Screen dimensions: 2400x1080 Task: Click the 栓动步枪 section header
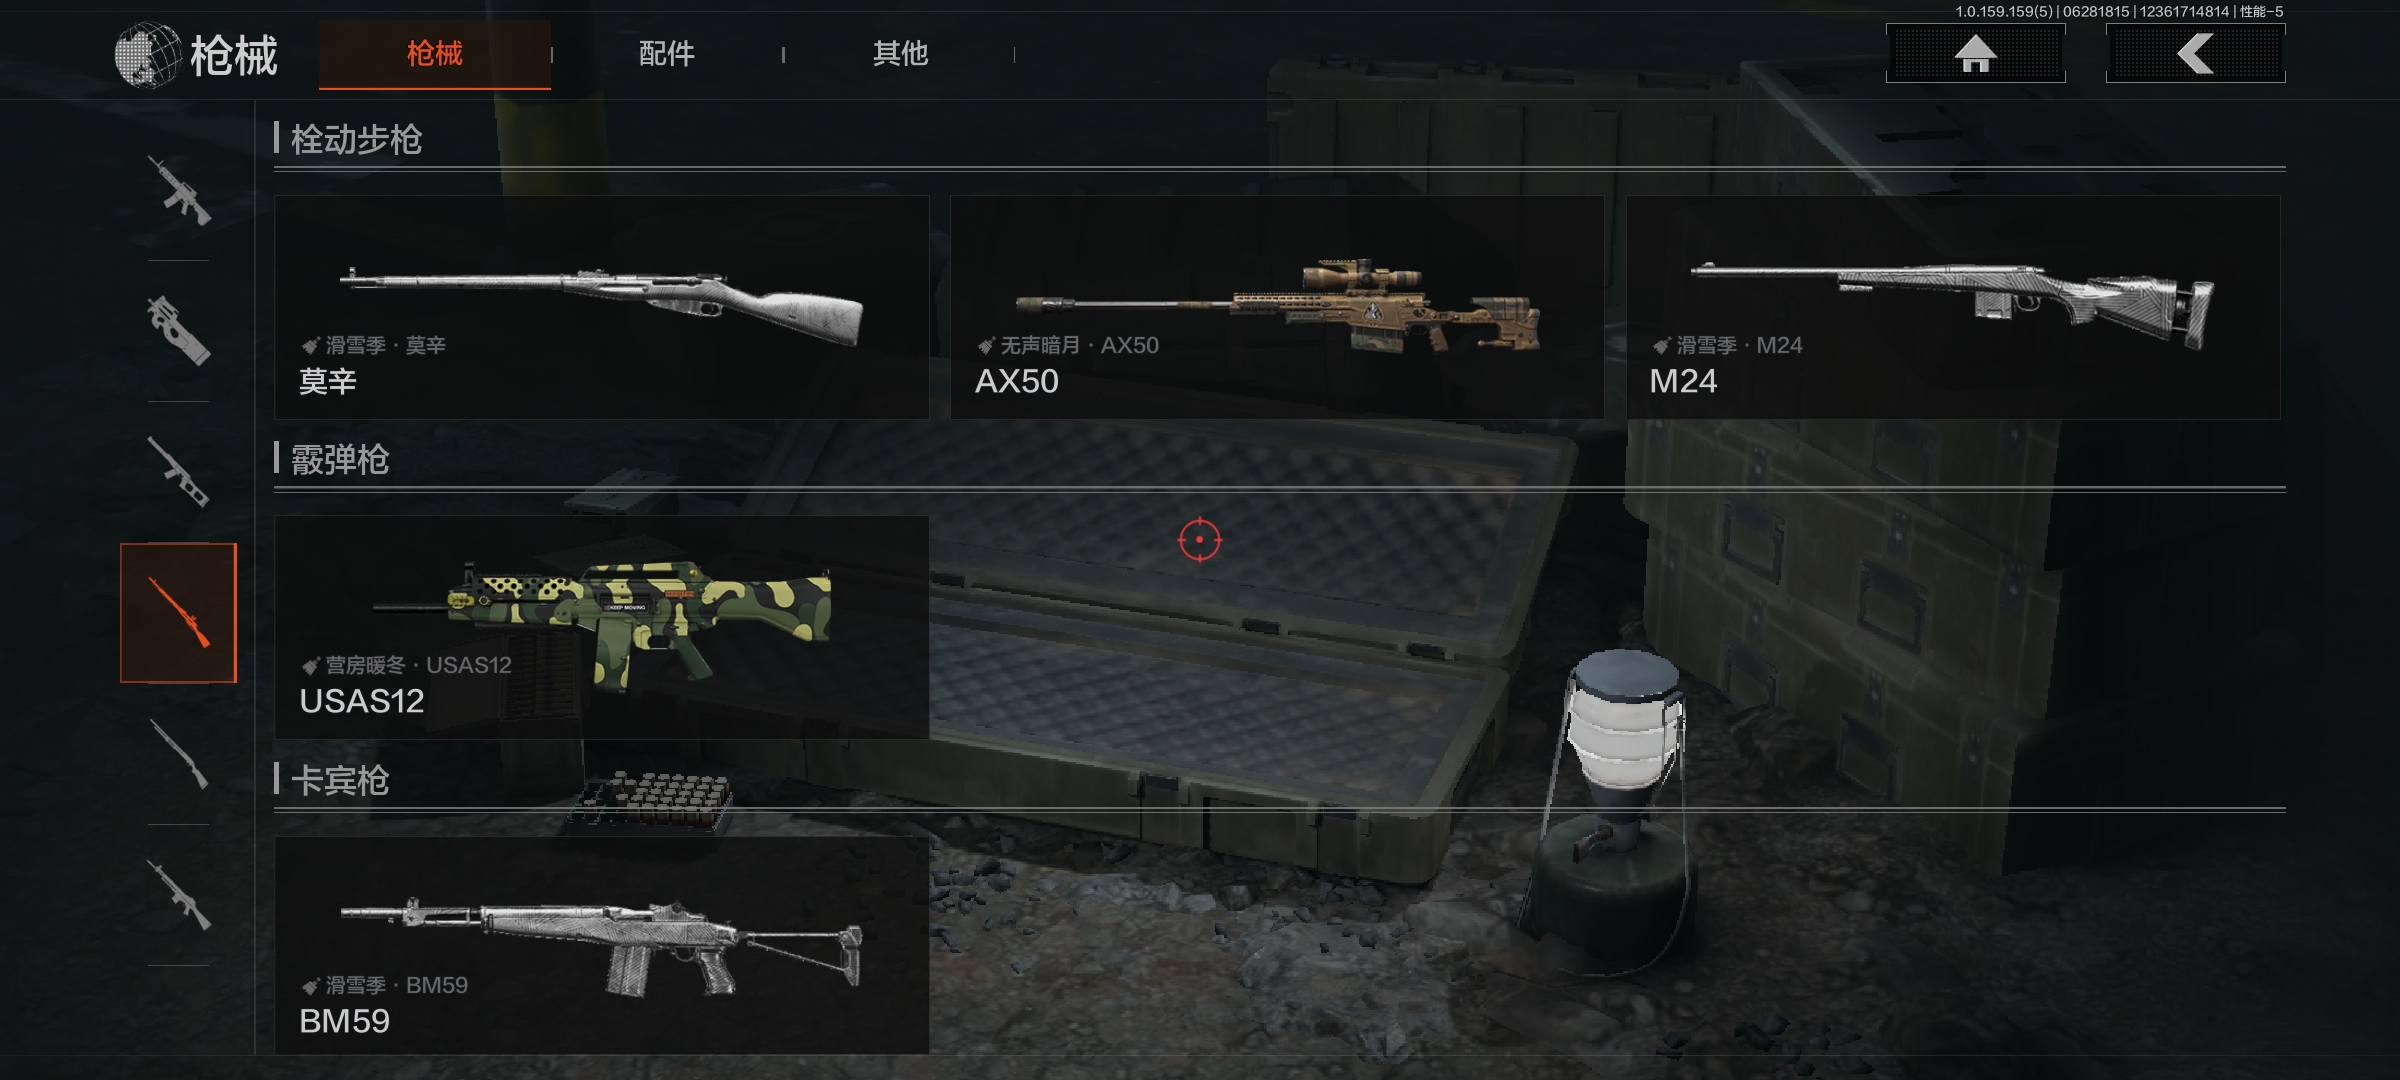click(x=356, y=139)
